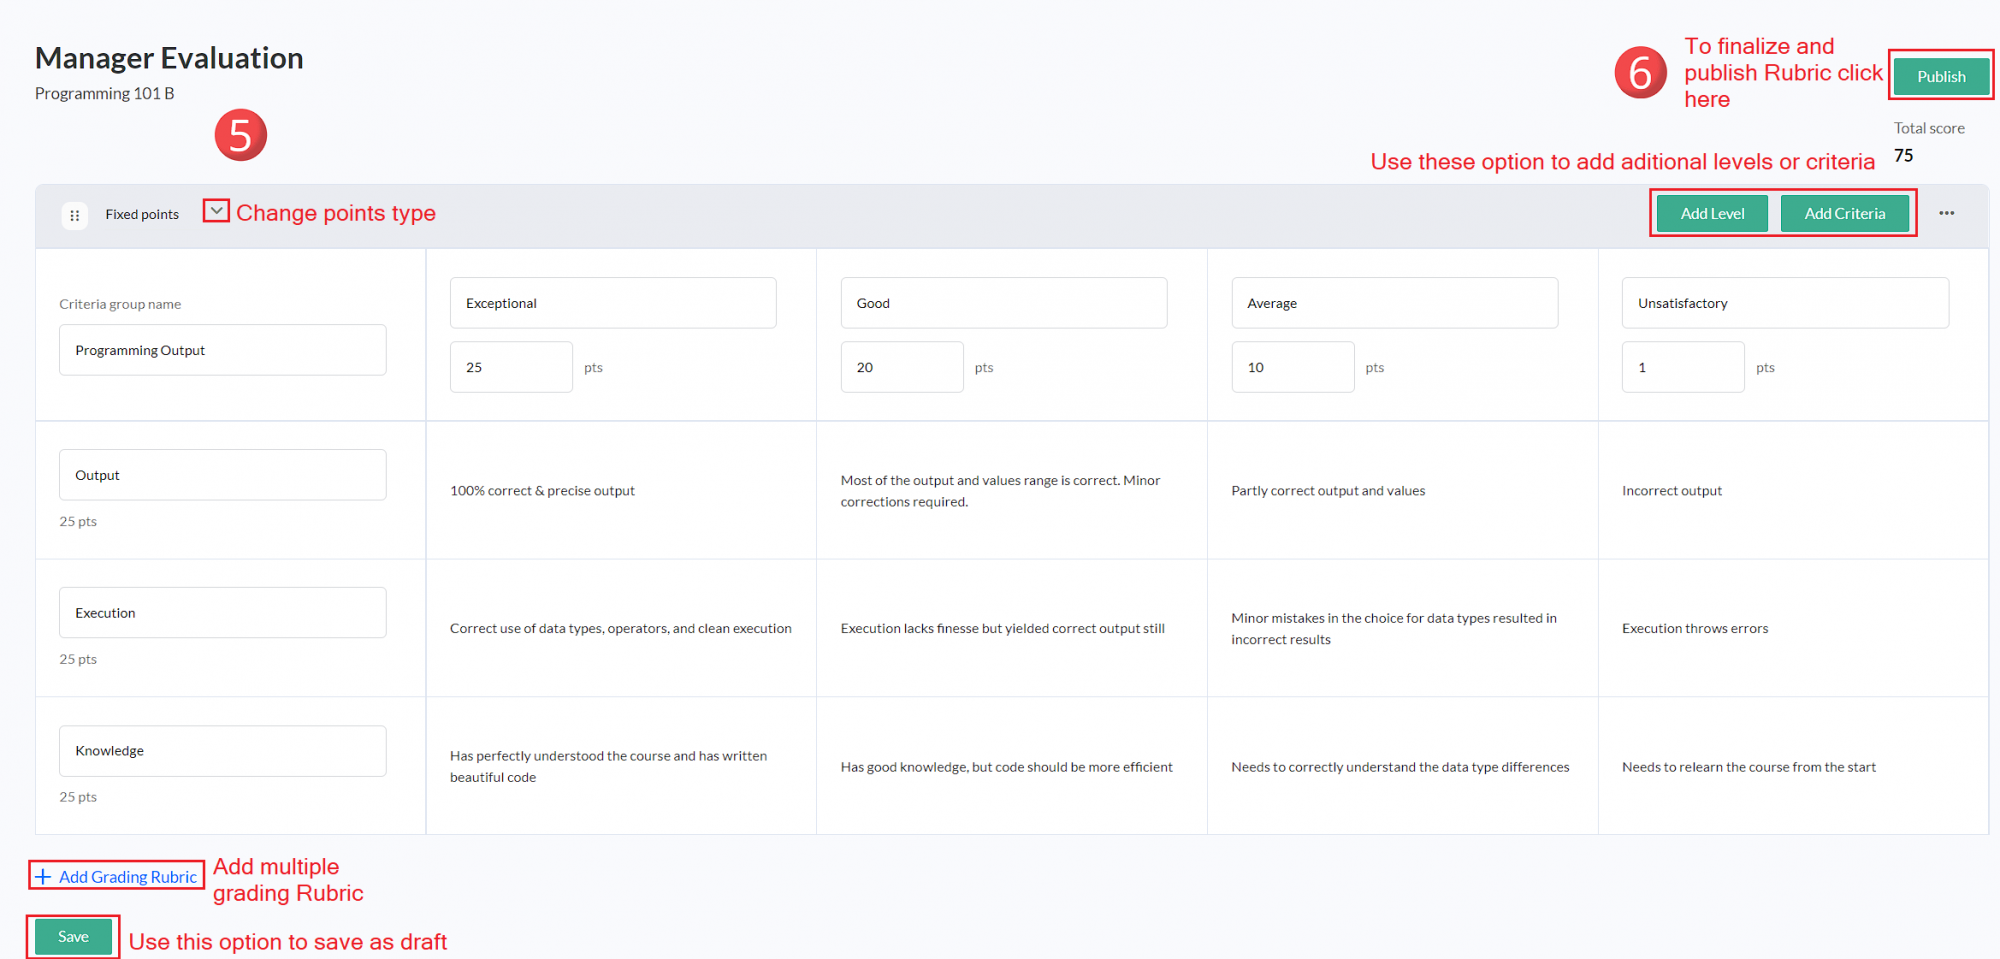Viewport: 2000px width, 959px height.
Task: Click the Total score value 75
Action: coord(1903,156)
